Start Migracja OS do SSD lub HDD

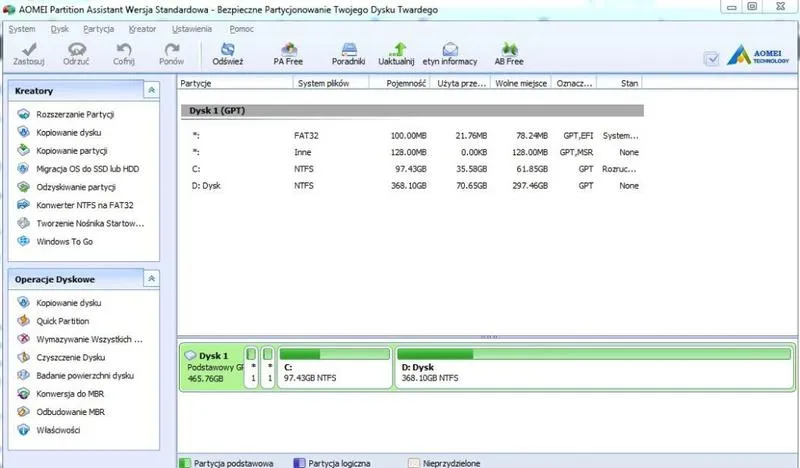click(x=87, y=169)
